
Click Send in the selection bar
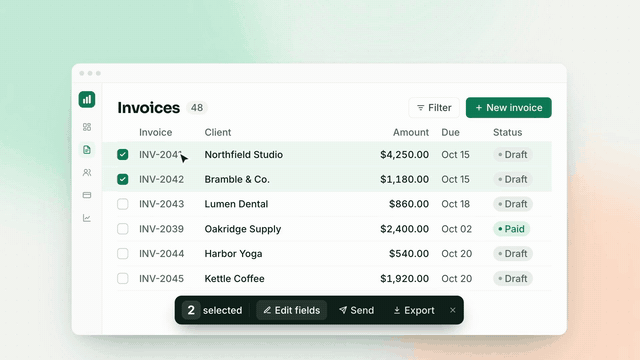[356, 310]
